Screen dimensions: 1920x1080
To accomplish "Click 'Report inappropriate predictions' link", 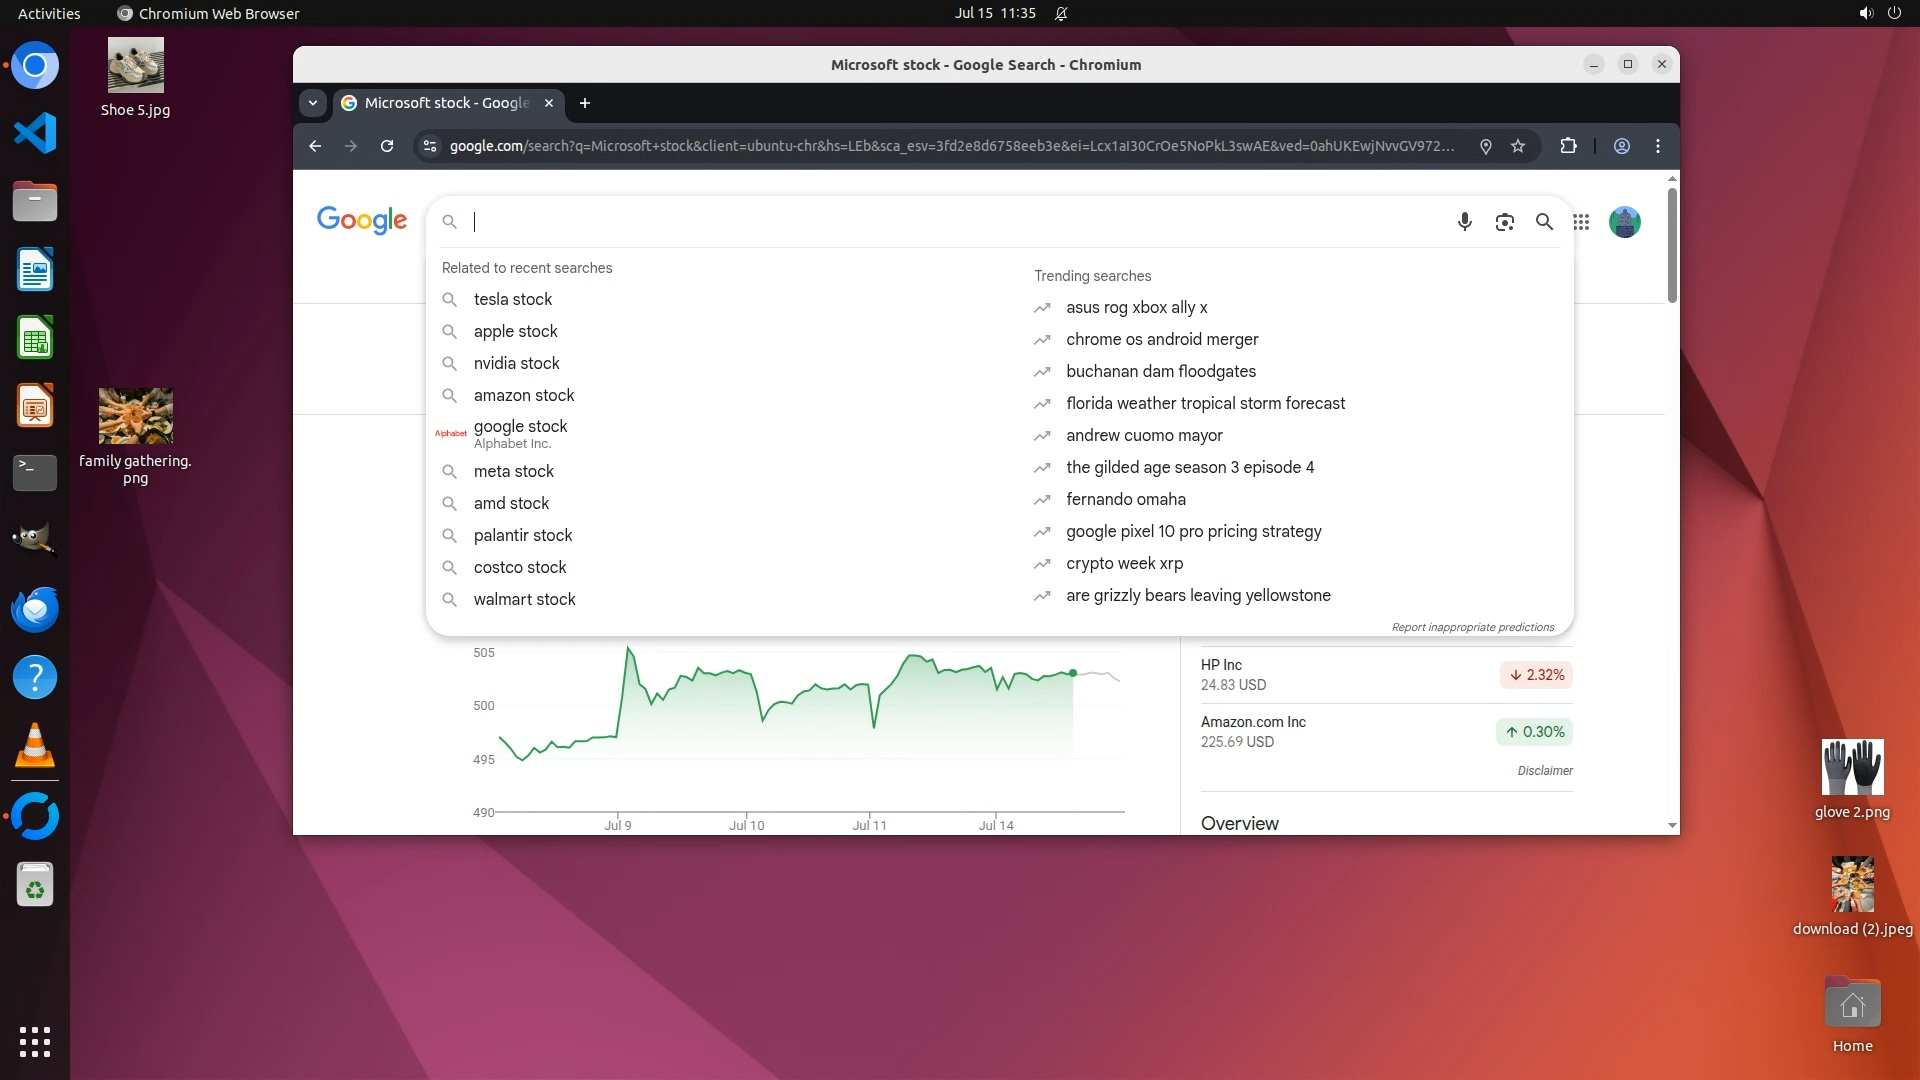I will 1472,627.
